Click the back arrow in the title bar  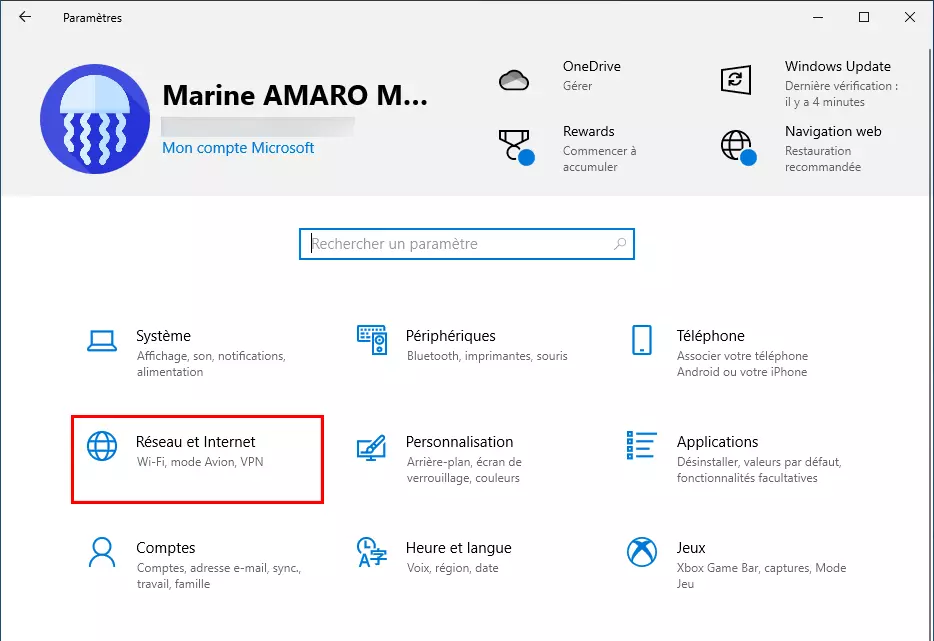(x=24, y=17)
